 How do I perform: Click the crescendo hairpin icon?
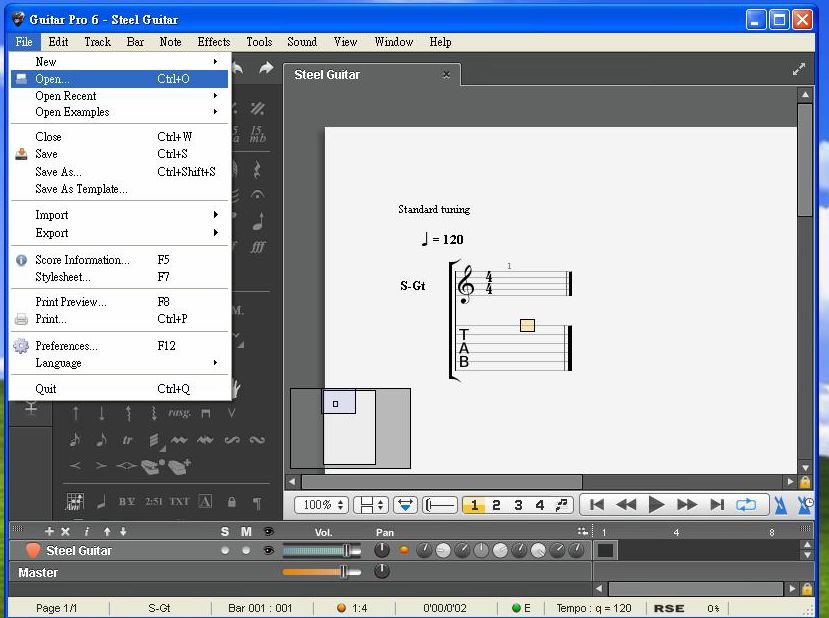(x=76, y=466)
